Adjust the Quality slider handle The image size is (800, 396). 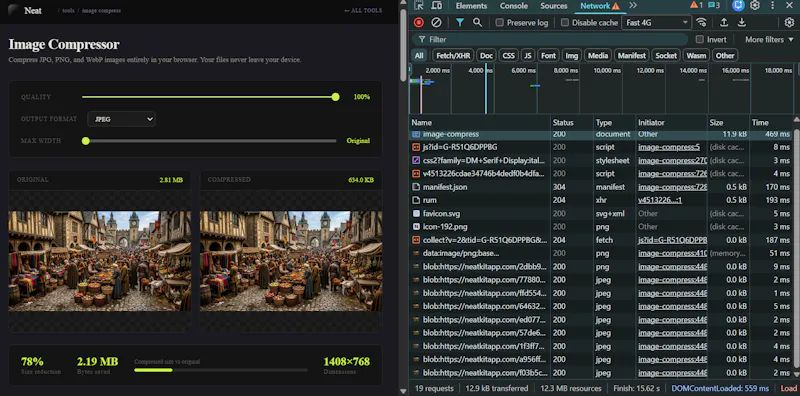[335, 97]
